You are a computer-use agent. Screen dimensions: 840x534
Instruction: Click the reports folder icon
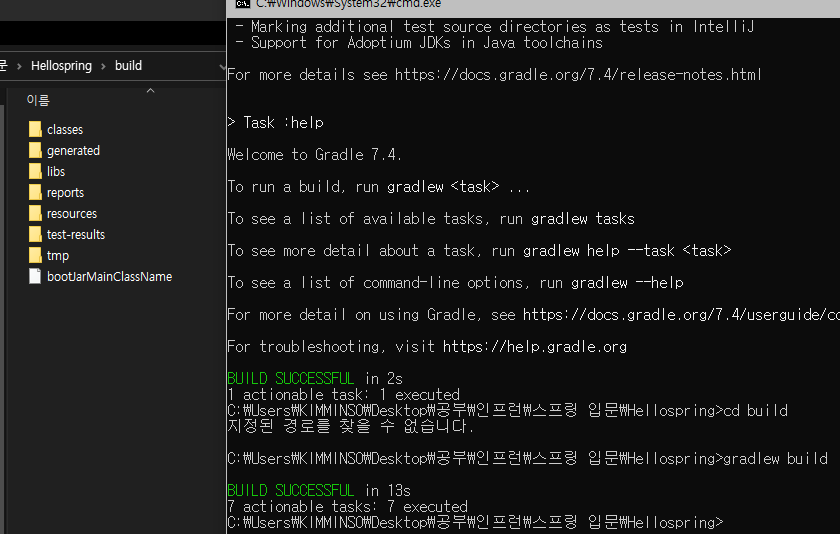point(35,192)
